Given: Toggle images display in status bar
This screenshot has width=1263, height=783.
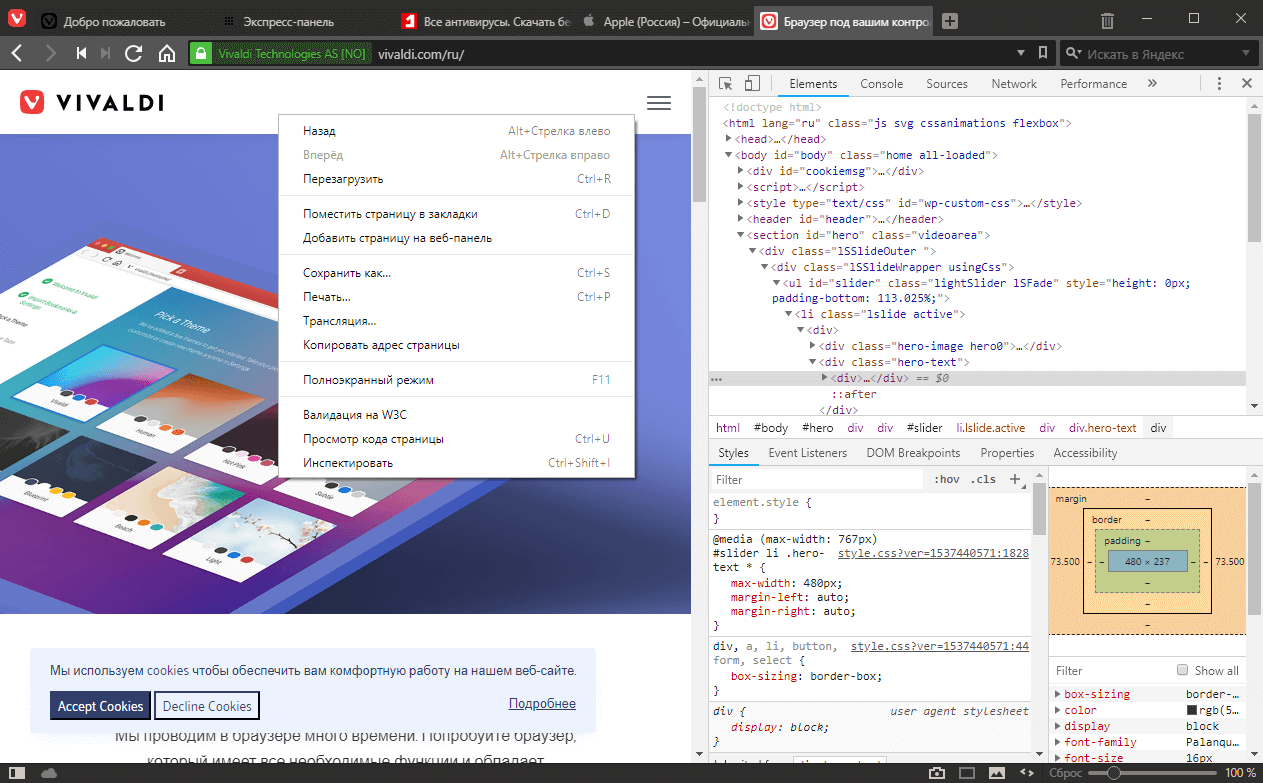Looking at the screenshot, I should (x=998, y=772).
